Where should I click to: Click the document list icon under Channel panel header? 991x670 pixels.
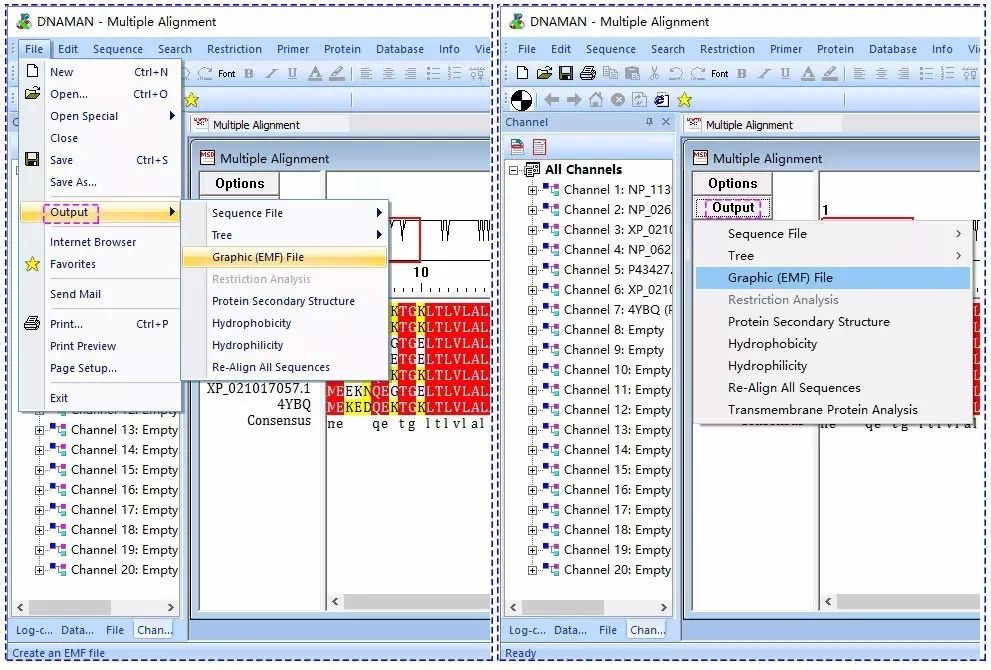point(539,147)
